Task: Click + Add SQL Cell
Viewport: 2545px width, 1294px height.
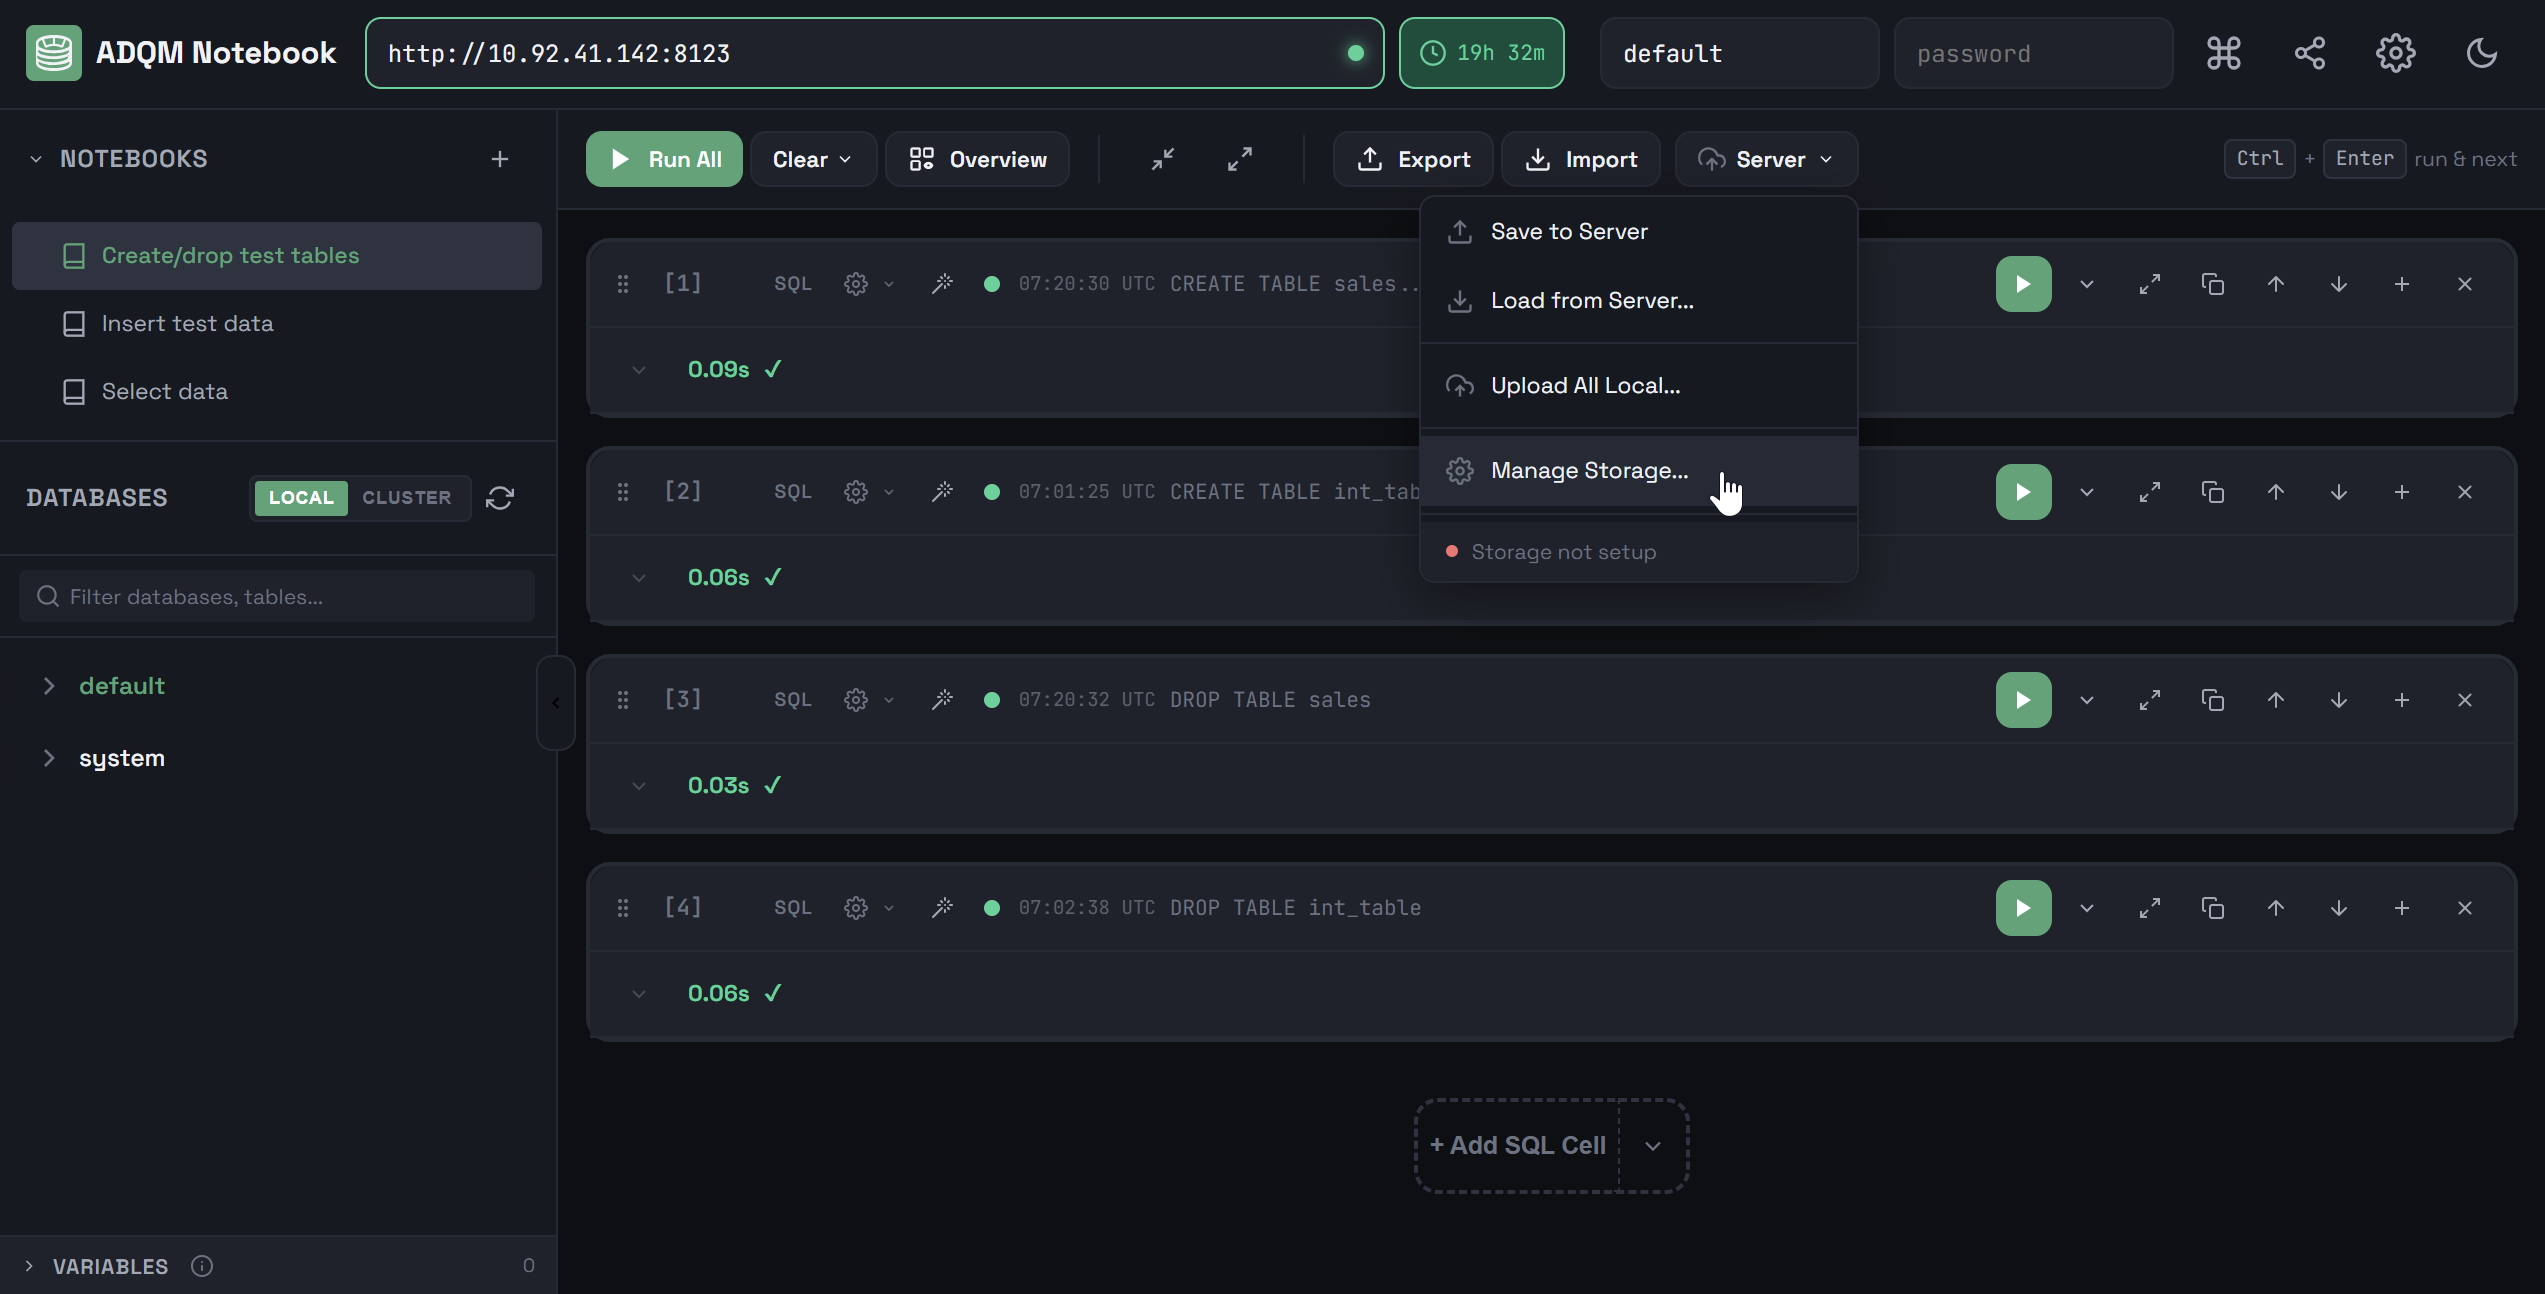Action: click(x=1517, y=1146)
